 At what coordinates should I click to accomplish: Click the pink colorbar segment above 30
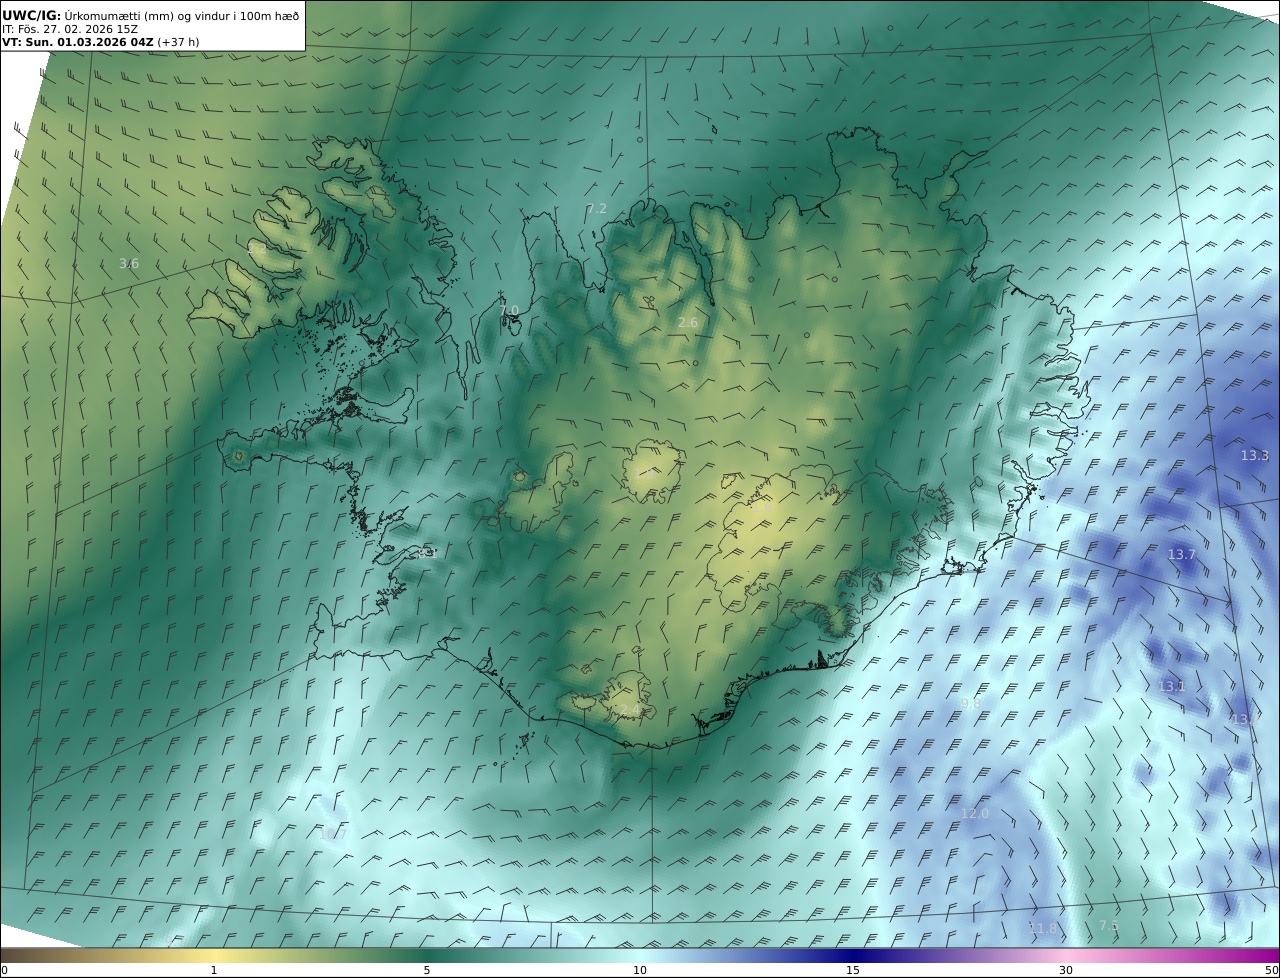[1066, 955]
